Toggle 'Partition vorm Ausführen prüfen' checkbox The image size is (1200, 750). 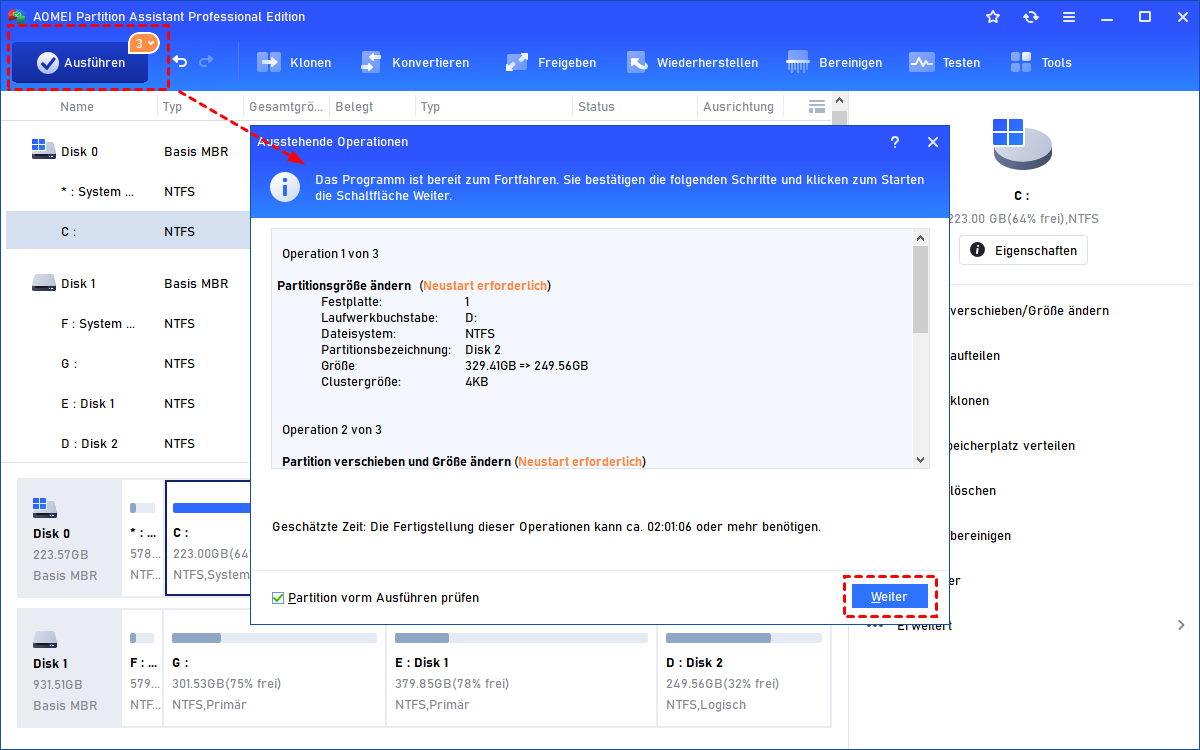pyautogui.click(x=278, y=598)
